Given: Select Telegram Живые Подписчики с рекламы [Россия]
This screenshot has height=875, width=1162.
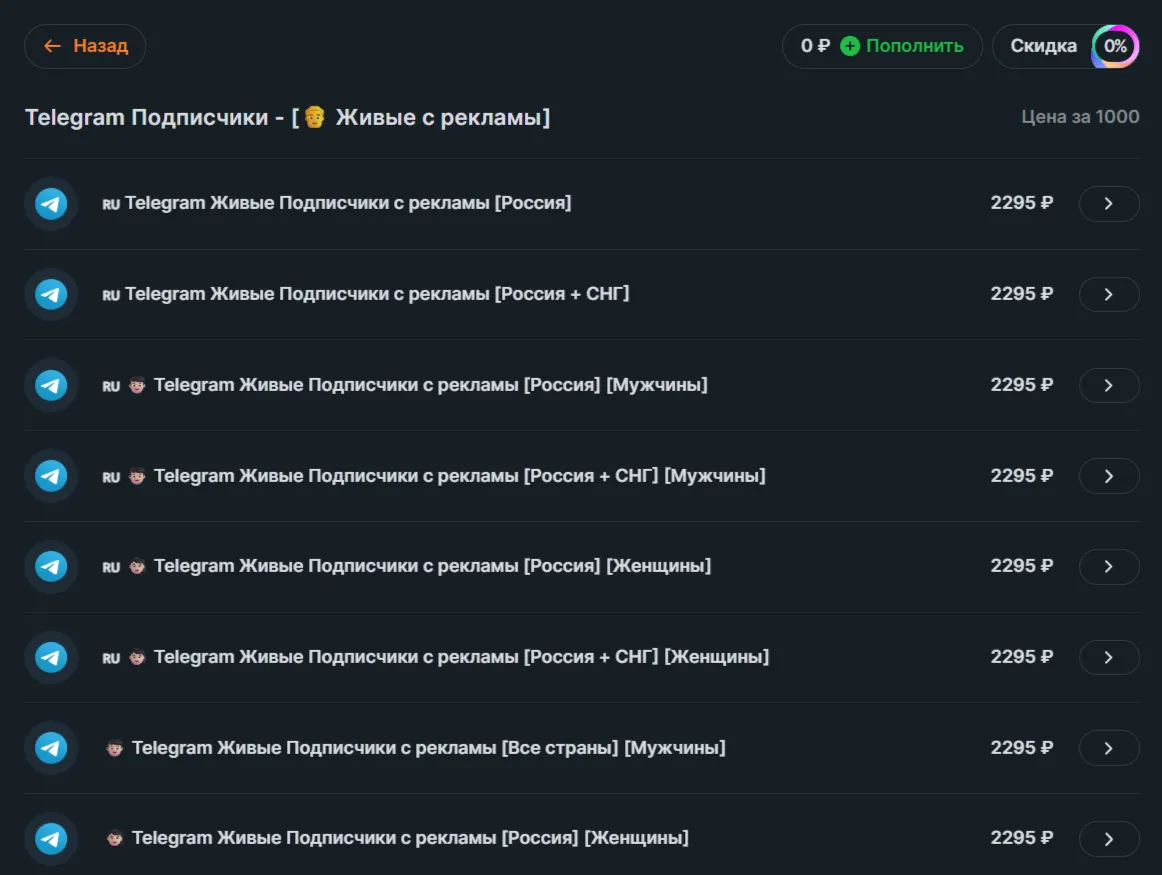Looking at the screenshot, I should pos(348,203).
